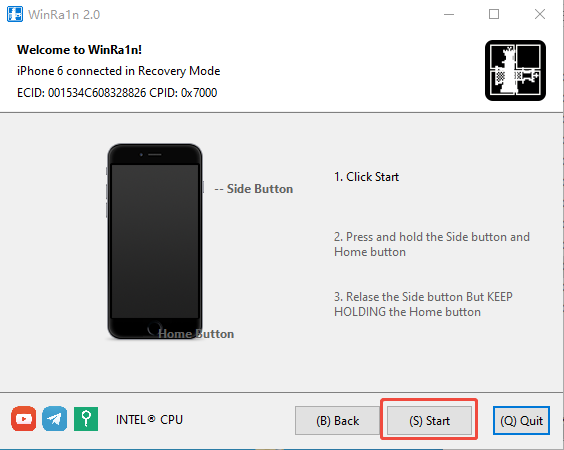This screenshot has width=564, height=450.
Task: Click the '1. Click Start' instruction
Action: [x=367, y=177]
